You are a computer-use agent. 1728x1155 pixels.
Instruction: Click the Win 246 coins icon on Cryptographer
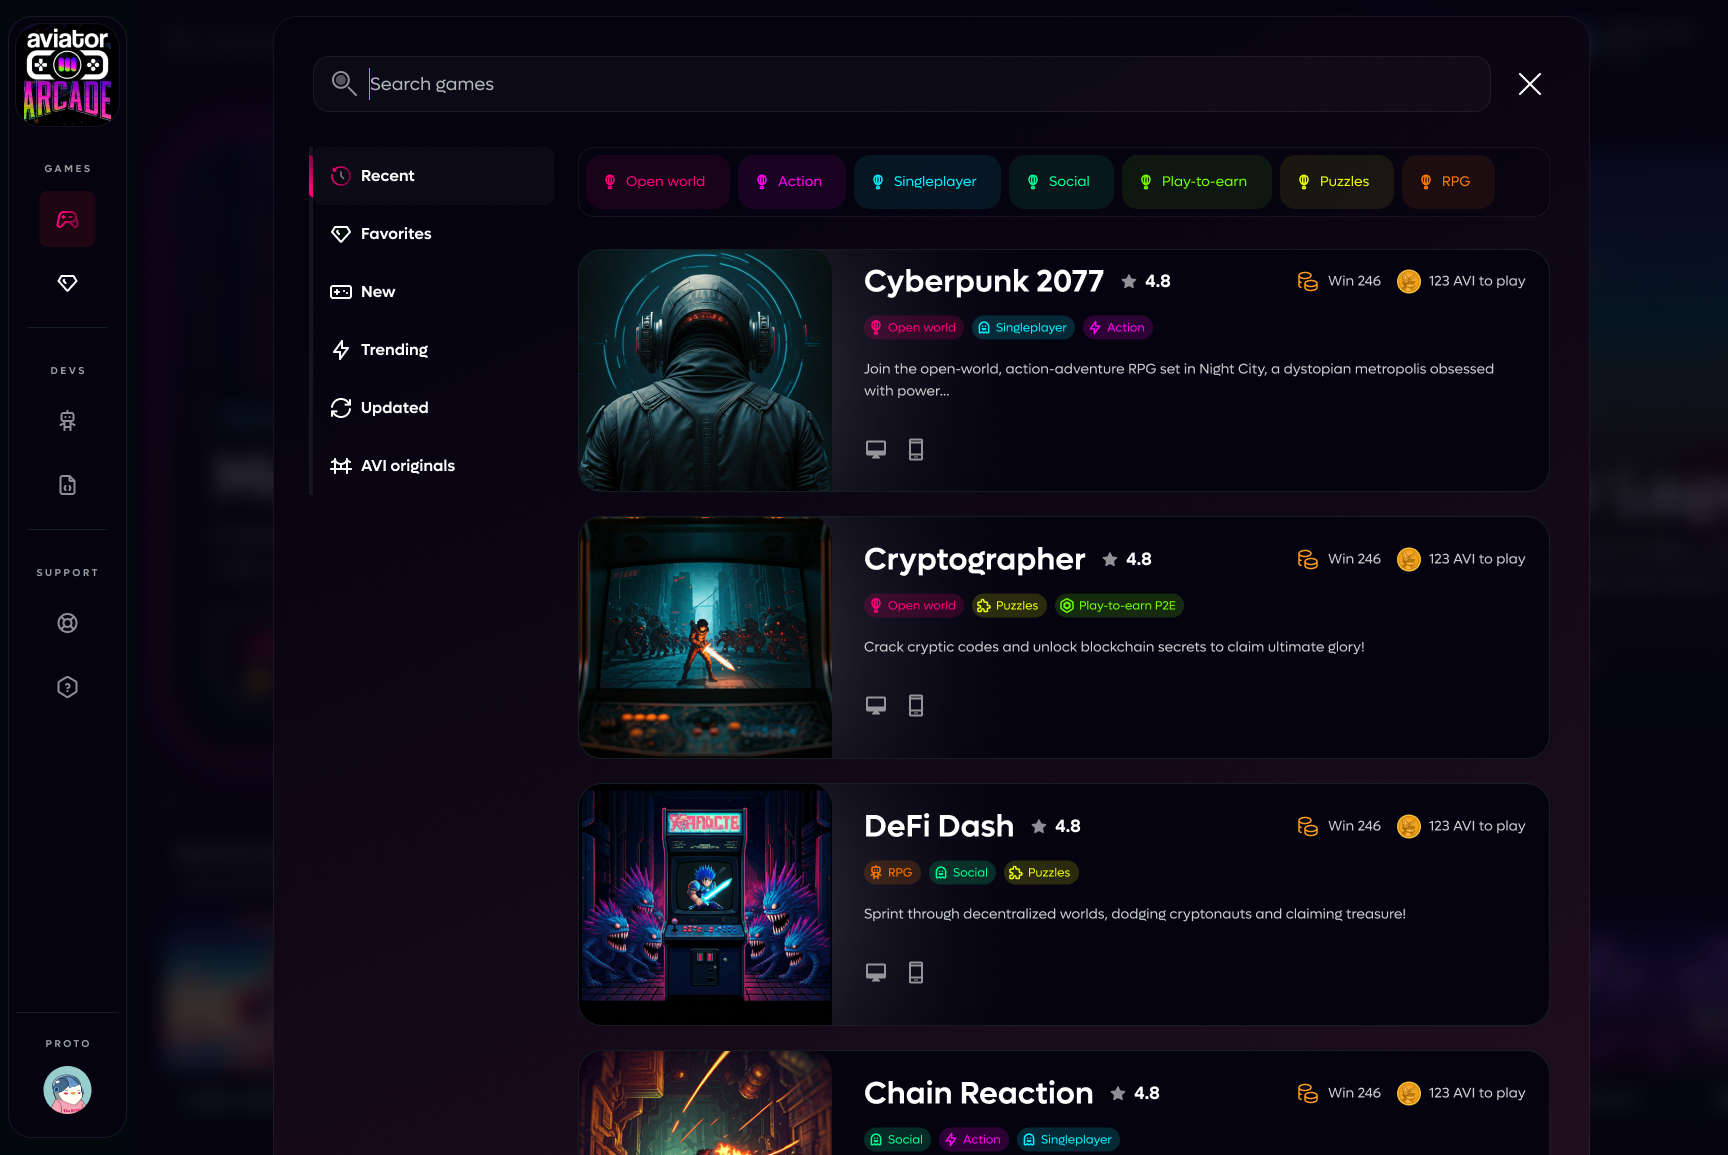click(x=1308, y=559)
